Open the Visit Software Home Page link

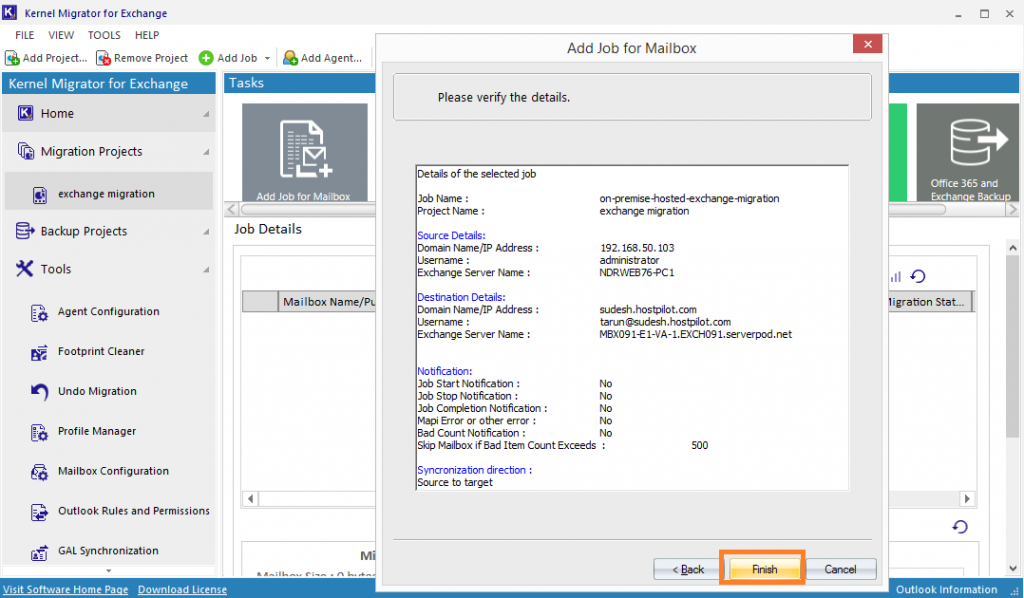(x=65, y=589)
